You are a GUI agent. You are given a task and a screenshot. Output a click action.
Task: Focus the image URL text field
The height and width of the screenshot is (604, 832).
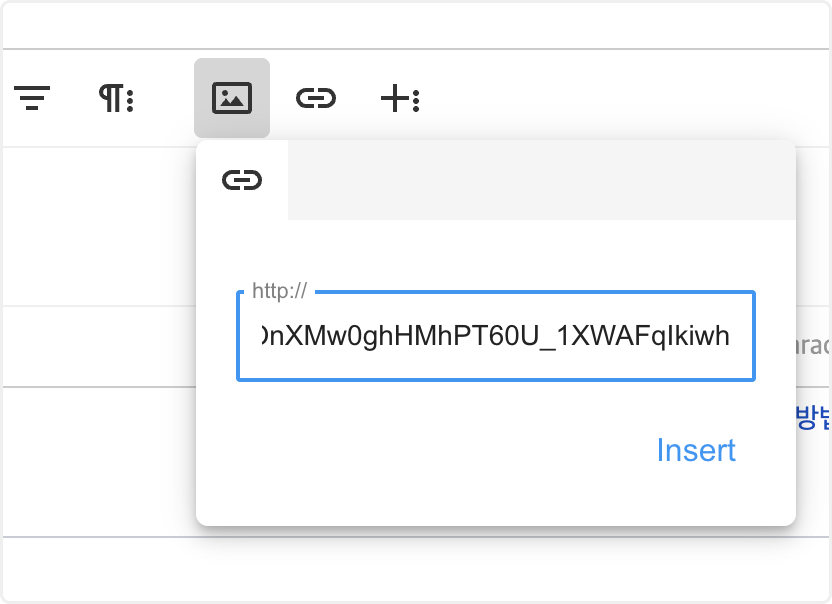pos(495,336)
